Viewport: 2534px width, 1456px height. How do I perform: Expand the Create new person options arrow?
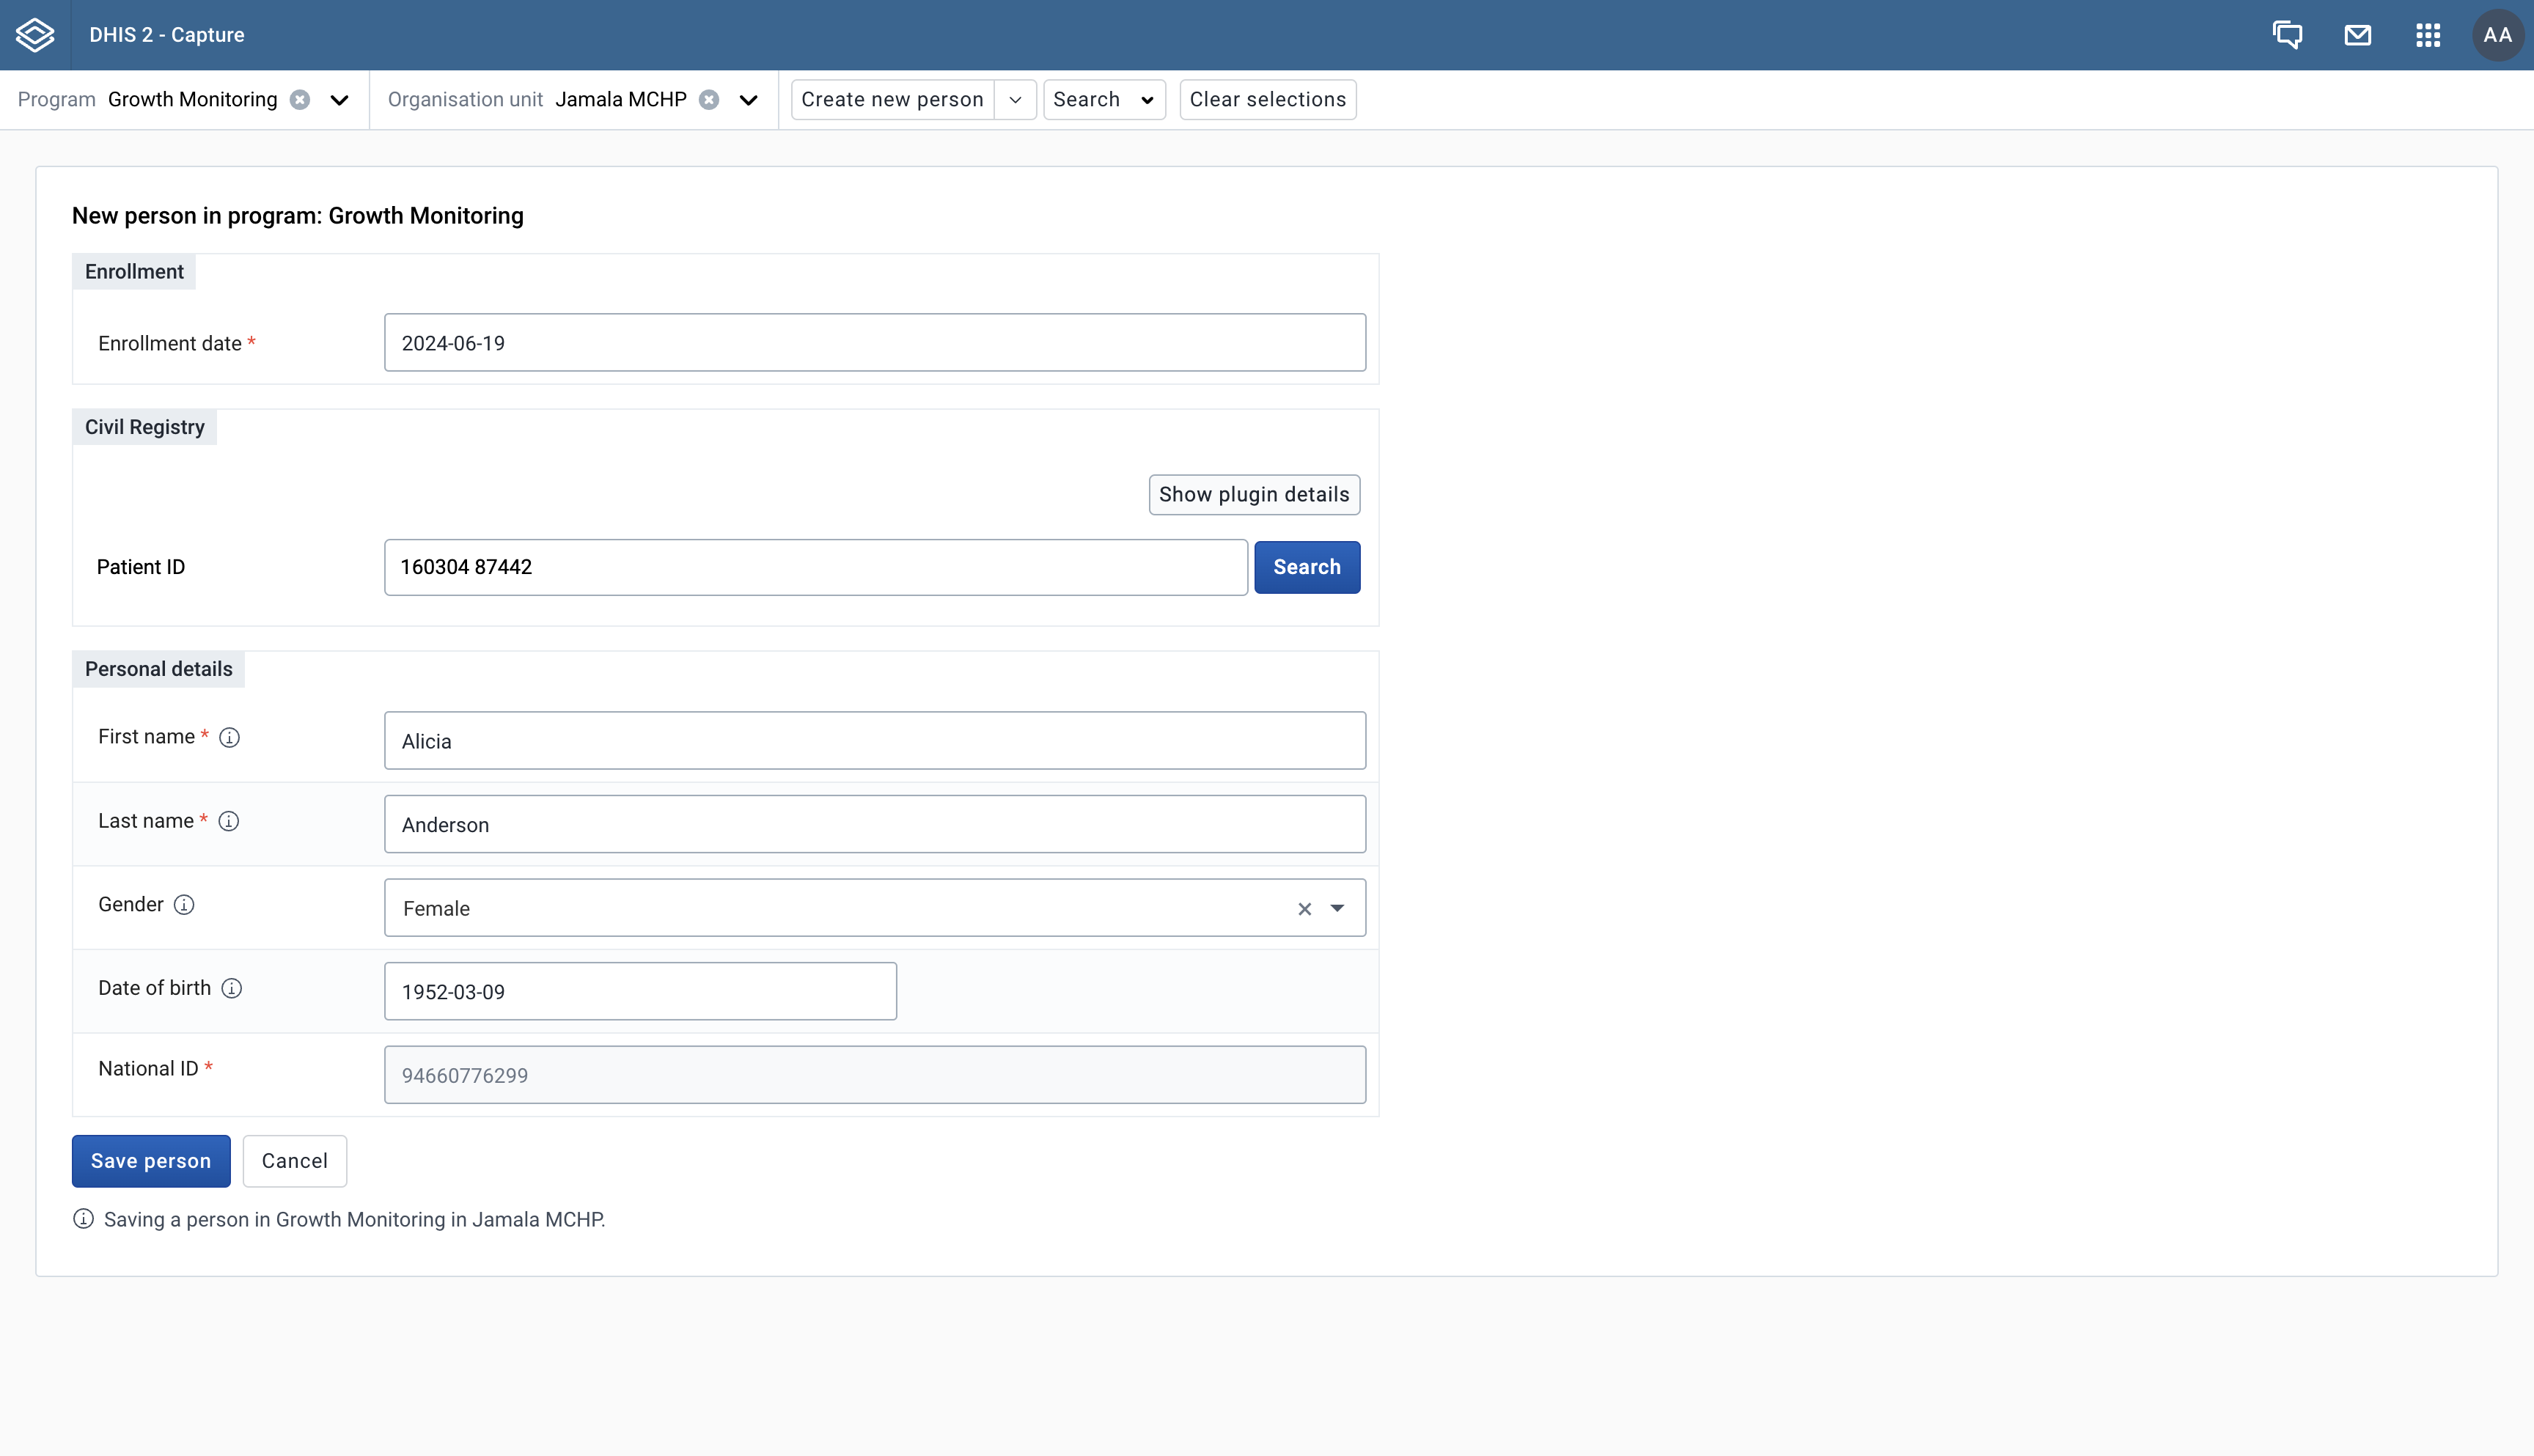point(1015,99)
